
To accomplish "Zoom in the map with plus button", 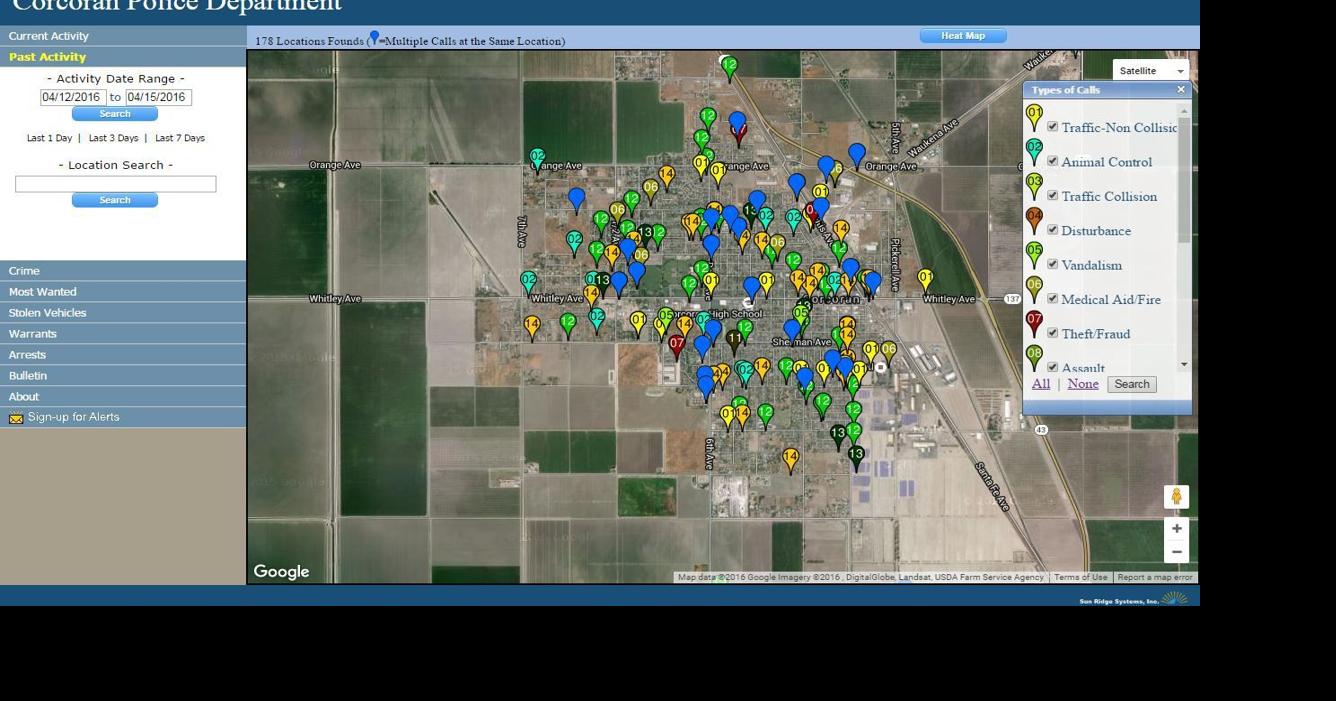I will click(x=1176, y=528).
